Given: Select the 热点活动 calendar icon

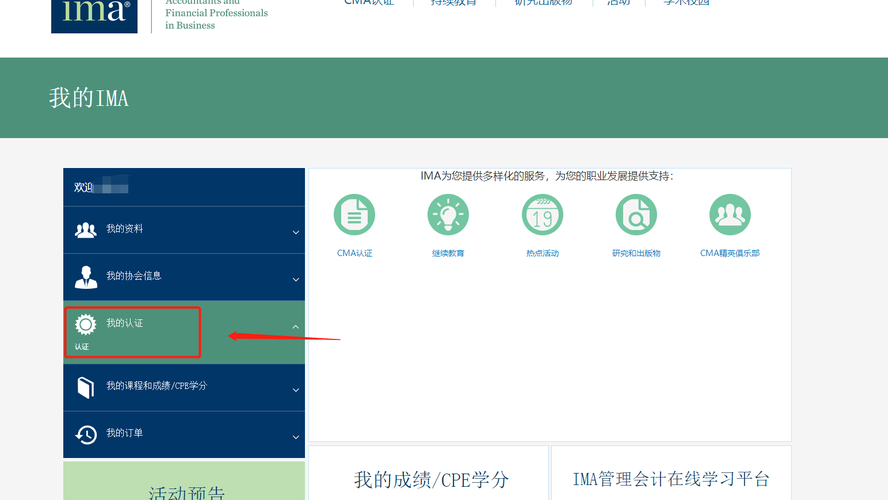Looking at the screenshot, I should (x=542, y=215).
